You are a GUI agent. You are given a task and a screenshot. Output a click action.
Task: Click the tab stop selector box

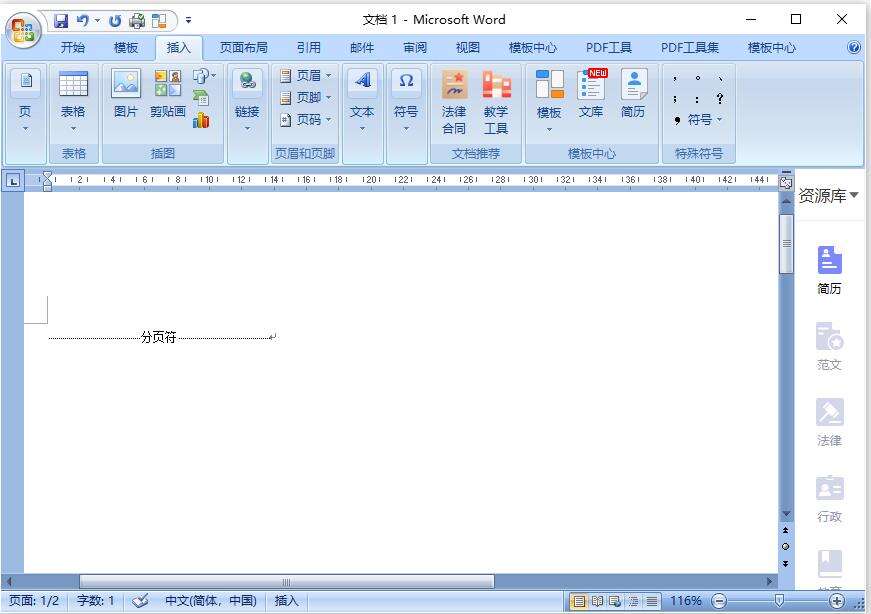(x=13, y=181)
